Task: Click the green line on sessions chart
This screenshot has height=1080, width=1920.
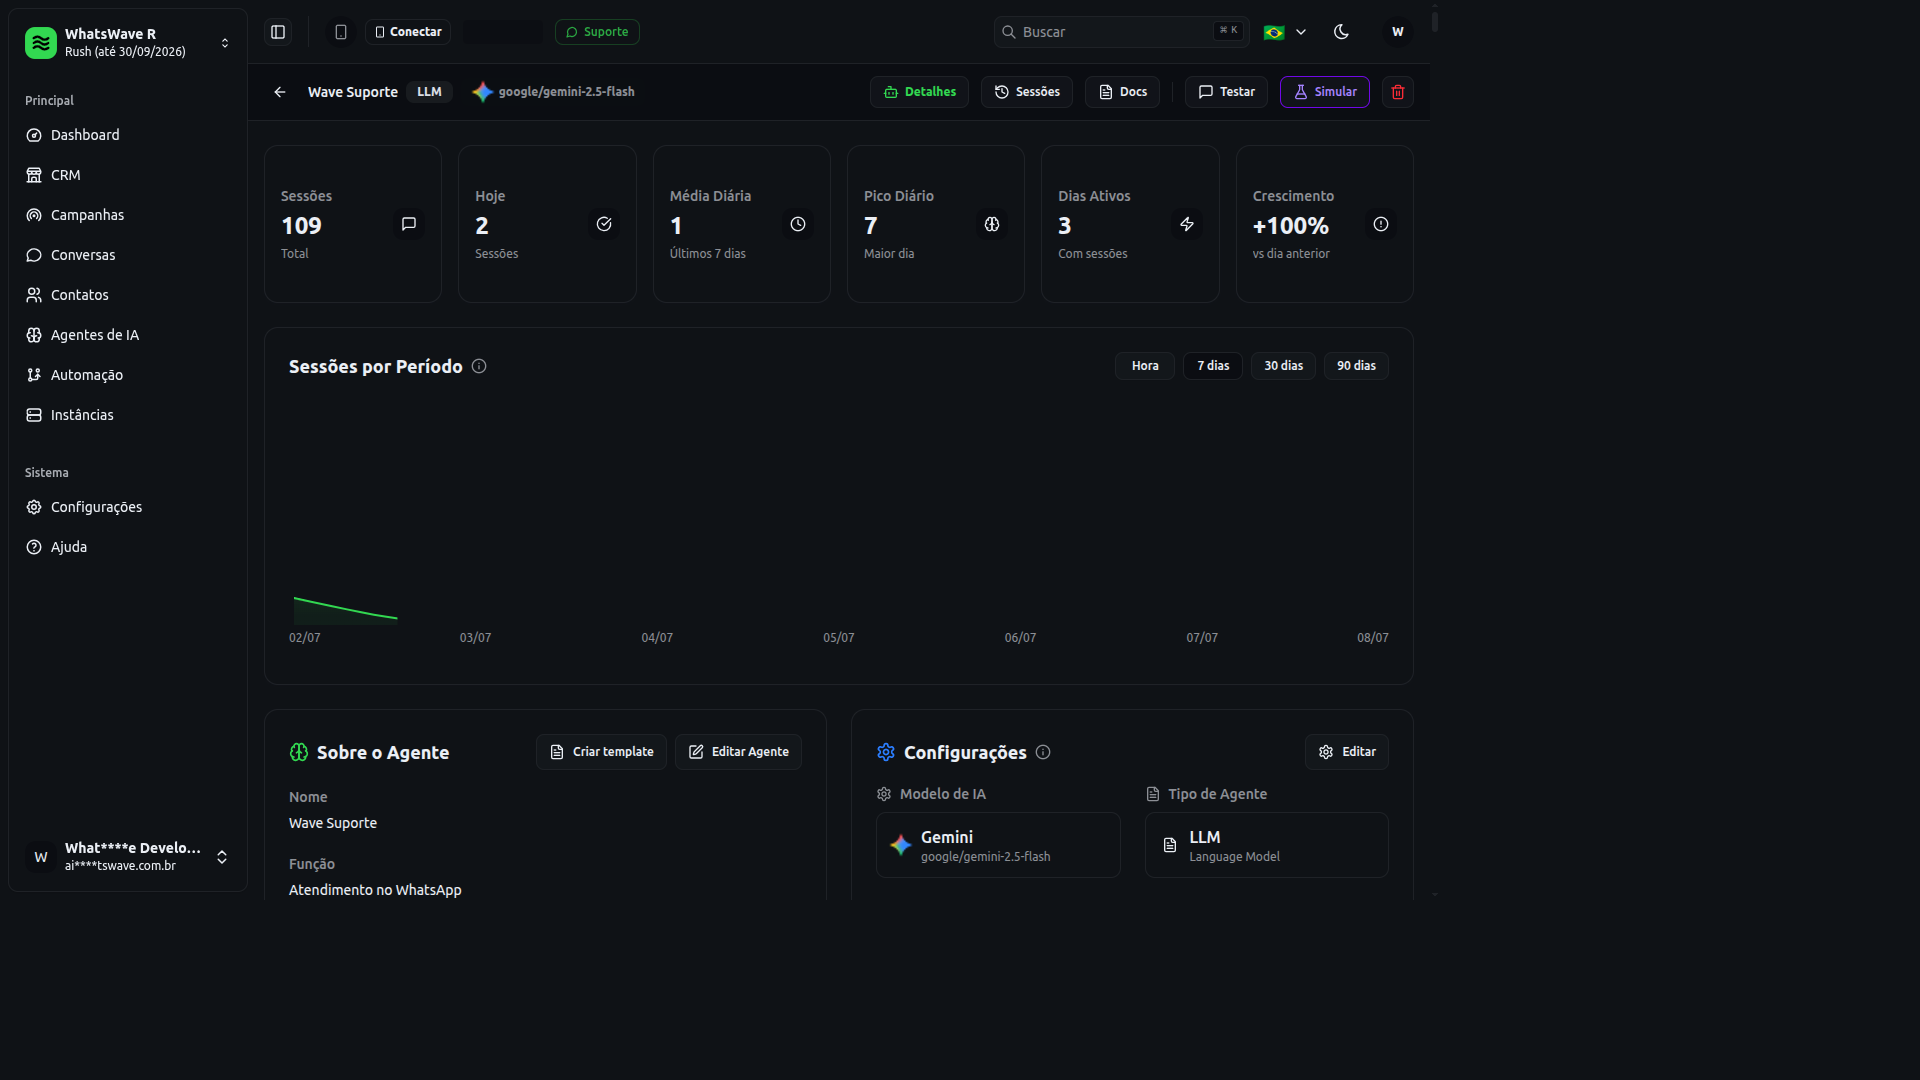Action: click(x=345, y=608)
